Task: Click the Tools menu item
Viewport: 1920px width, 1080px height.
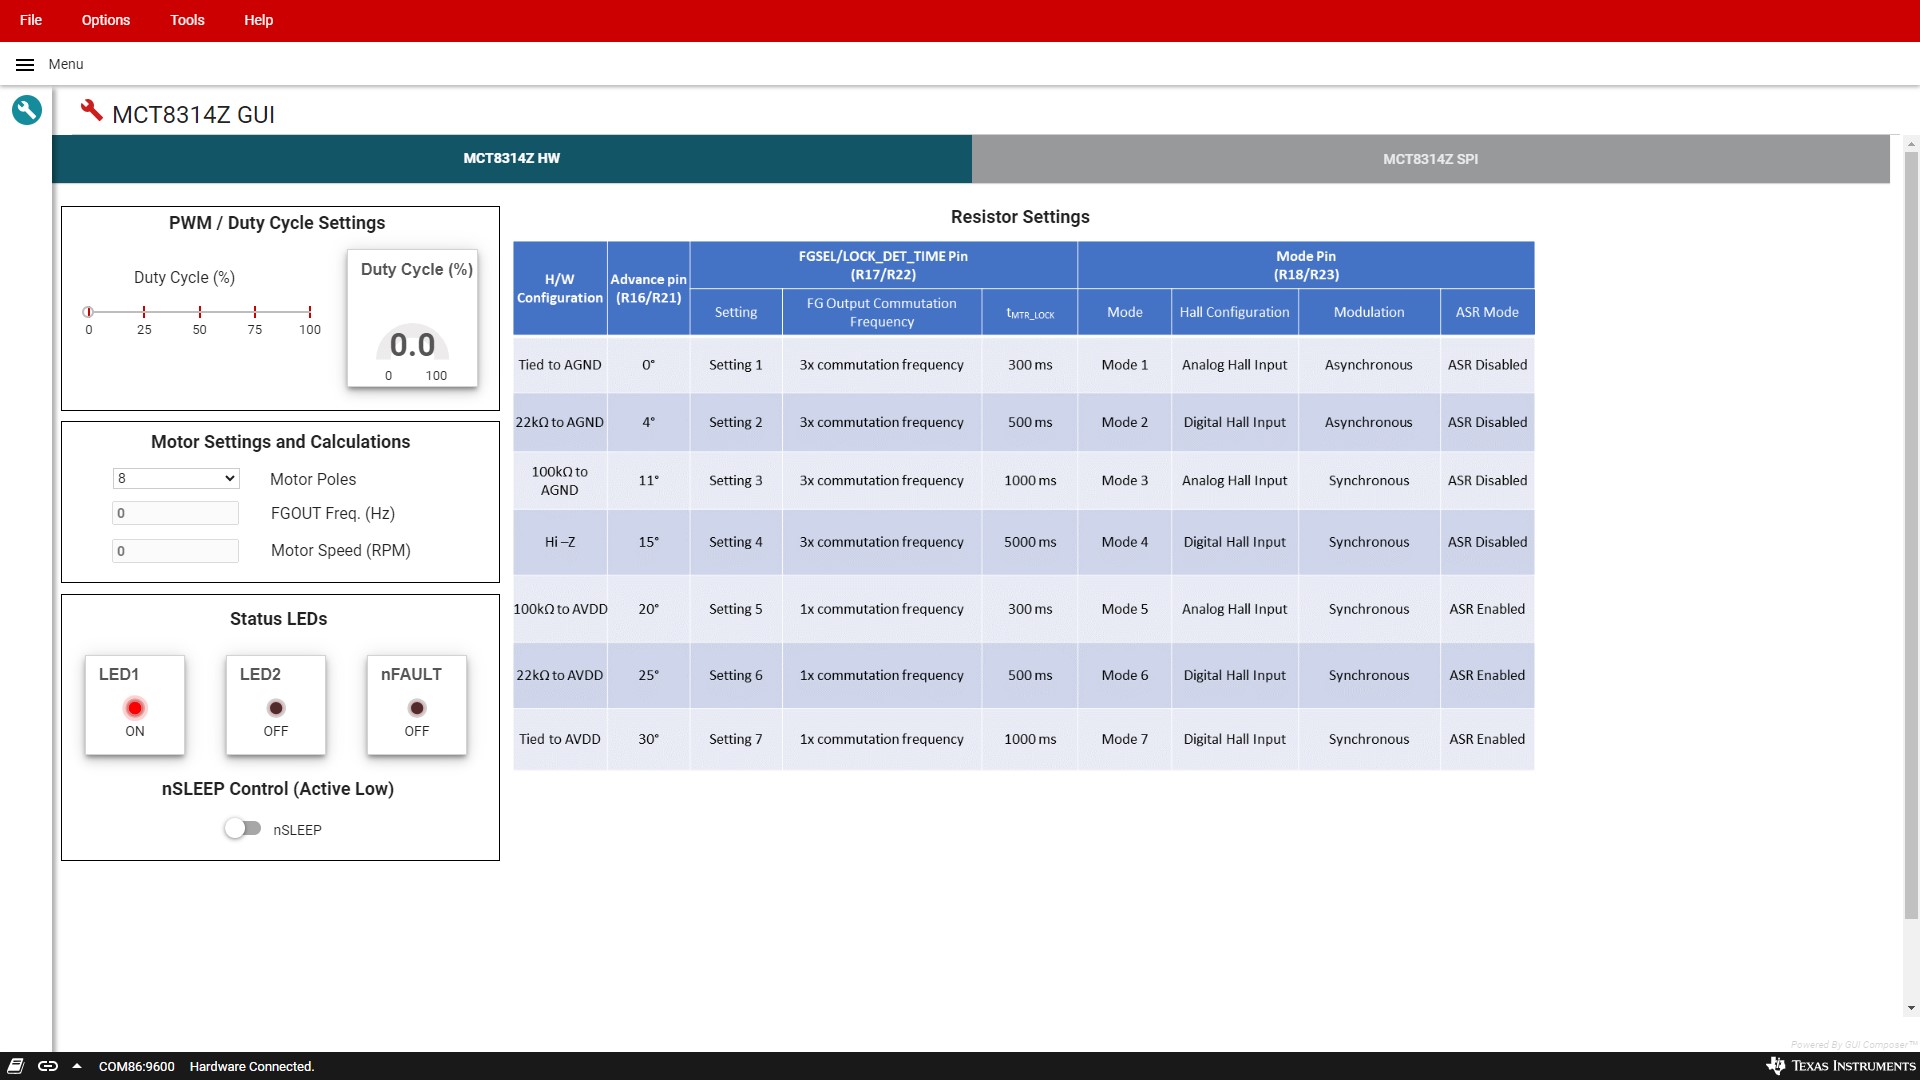Action: [187, 20]
